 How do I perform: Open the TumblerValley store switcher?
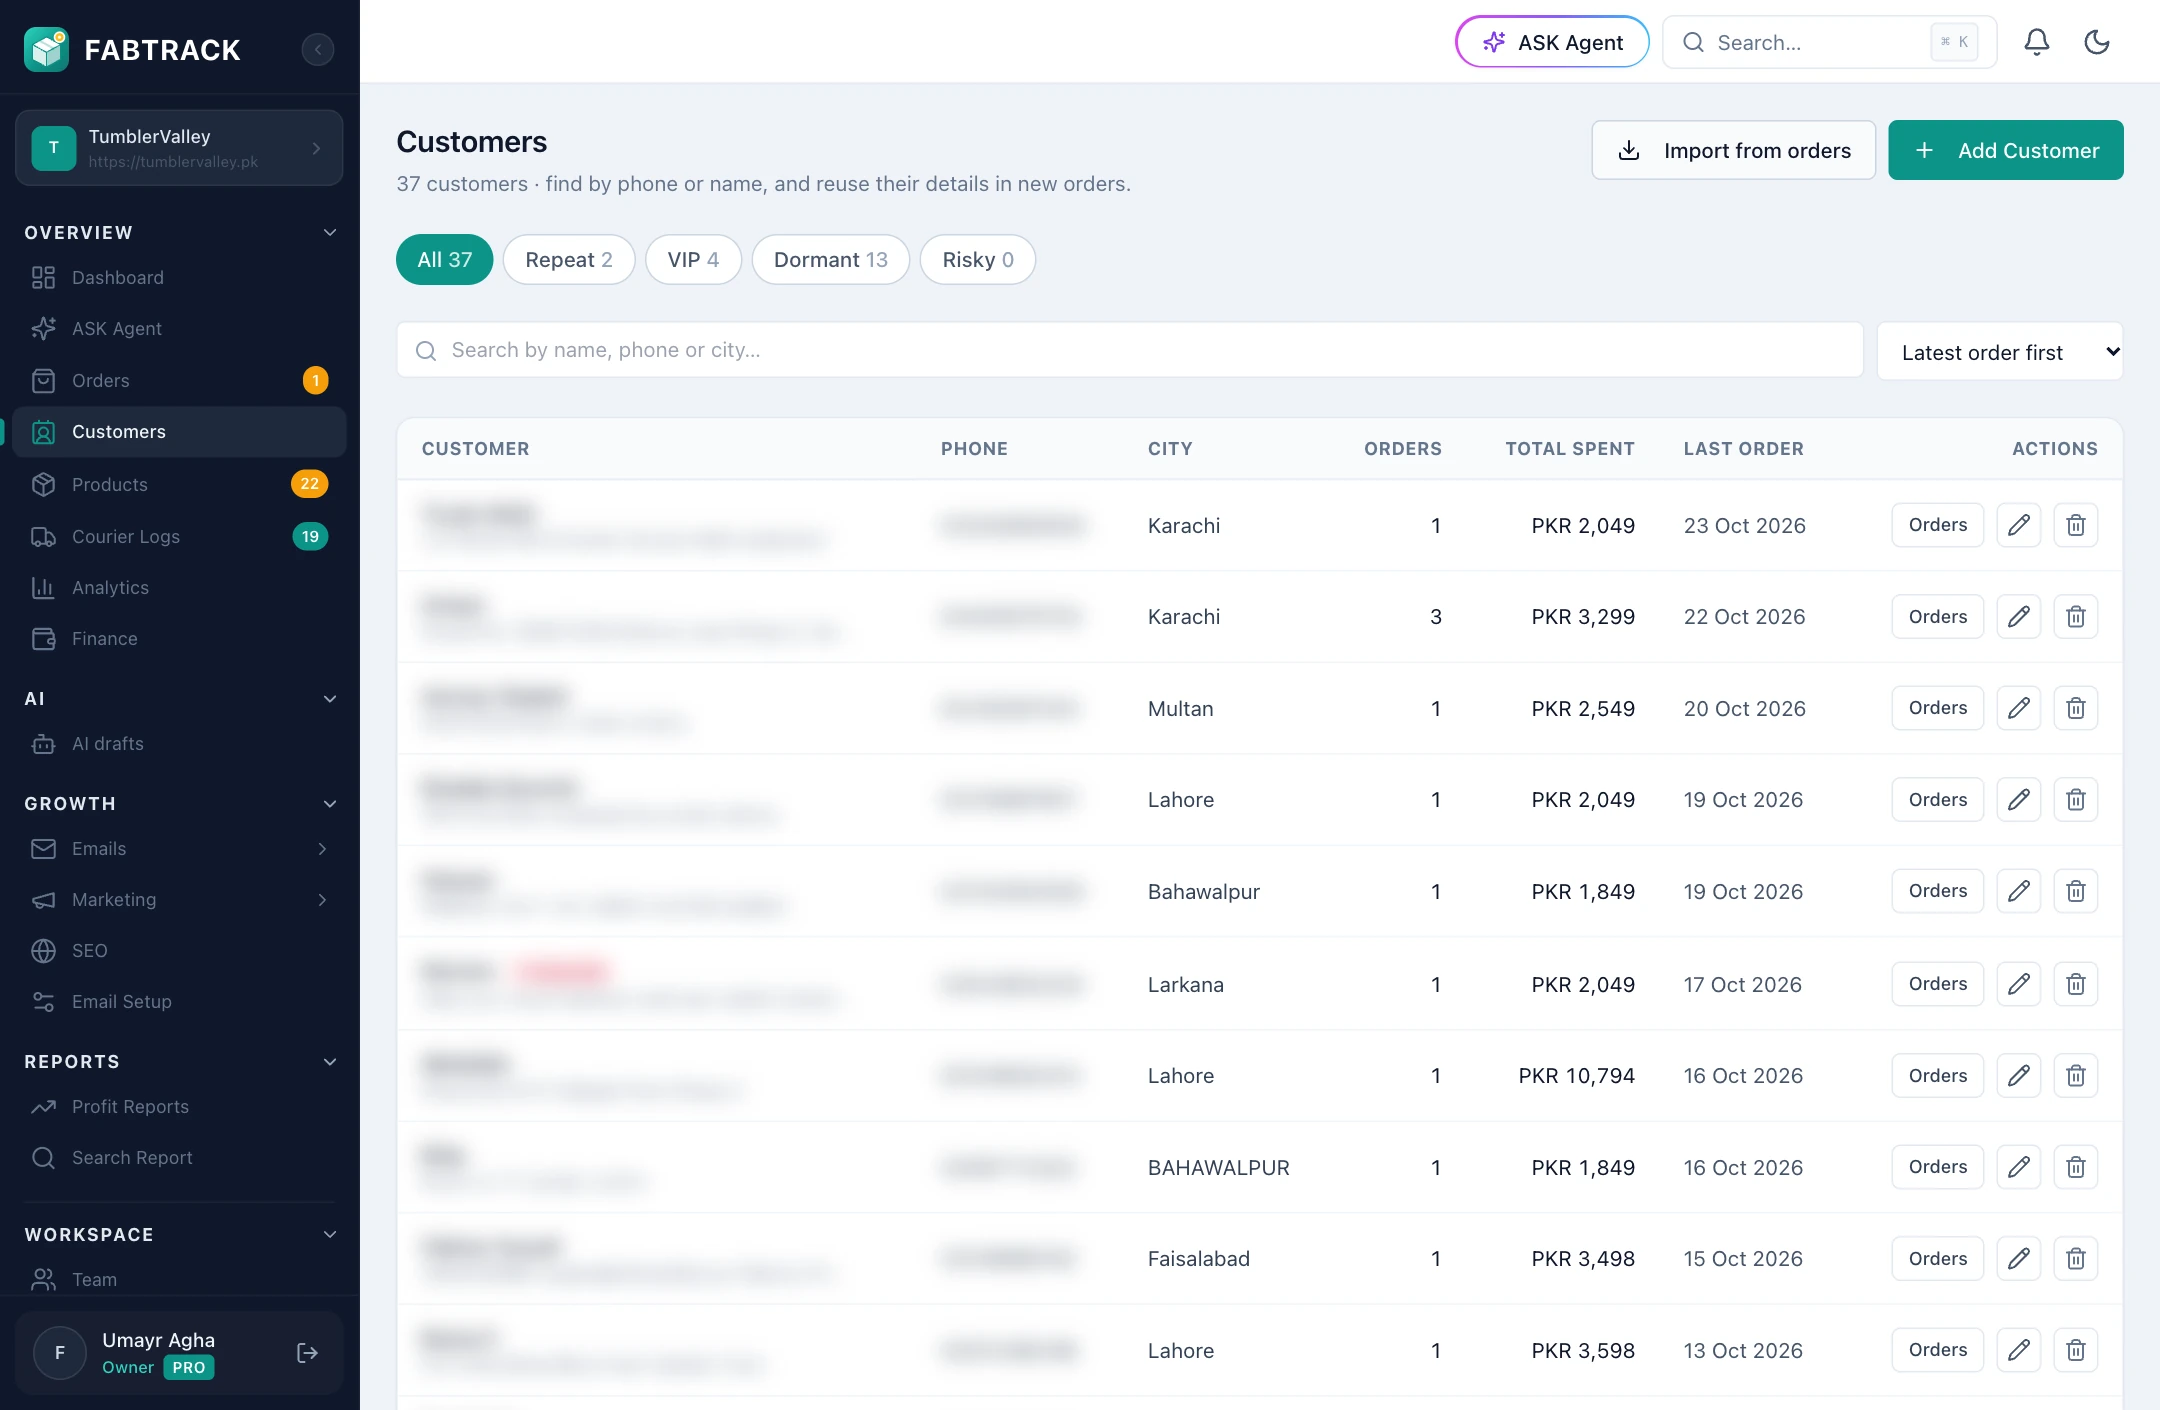[x=179, y=147]
